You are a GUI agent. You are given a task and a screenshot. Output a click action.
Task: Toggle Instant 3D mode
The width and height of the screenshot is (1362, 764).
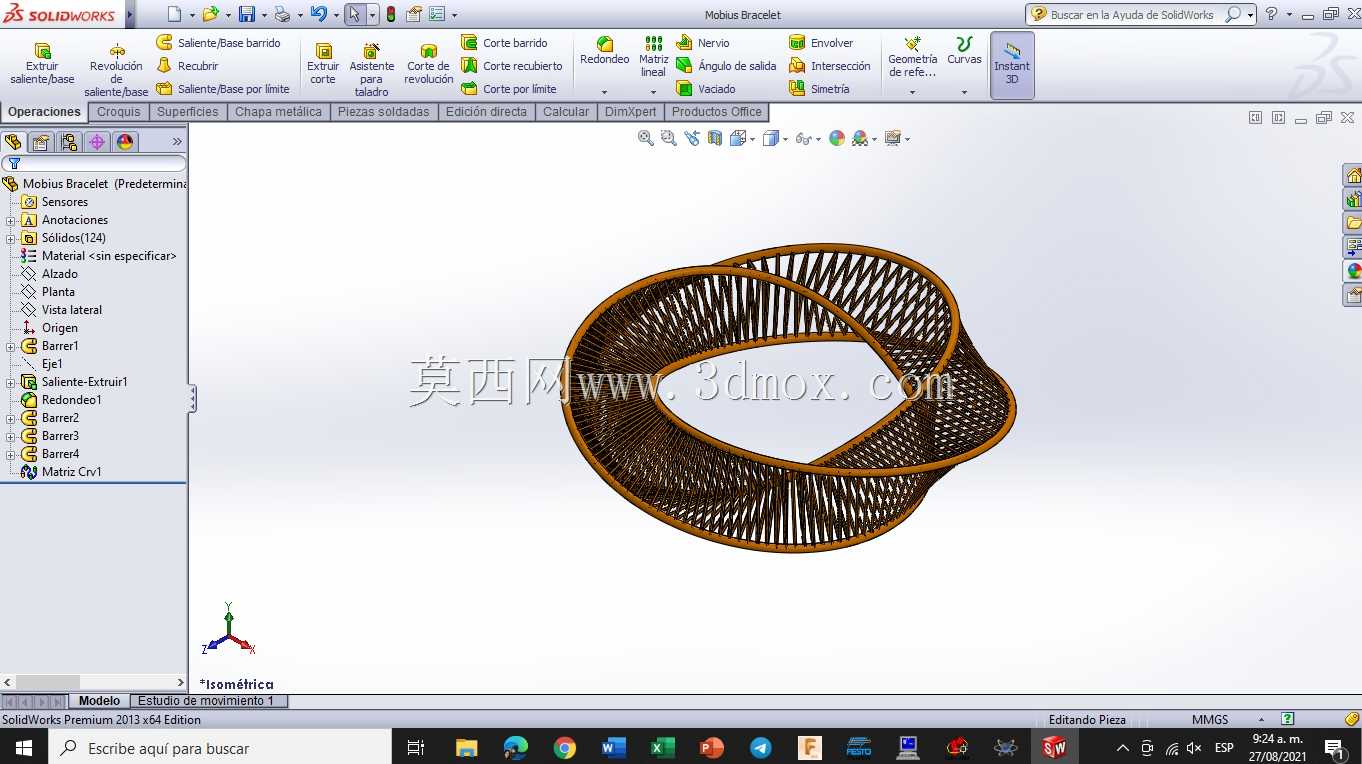(1012, 65)
